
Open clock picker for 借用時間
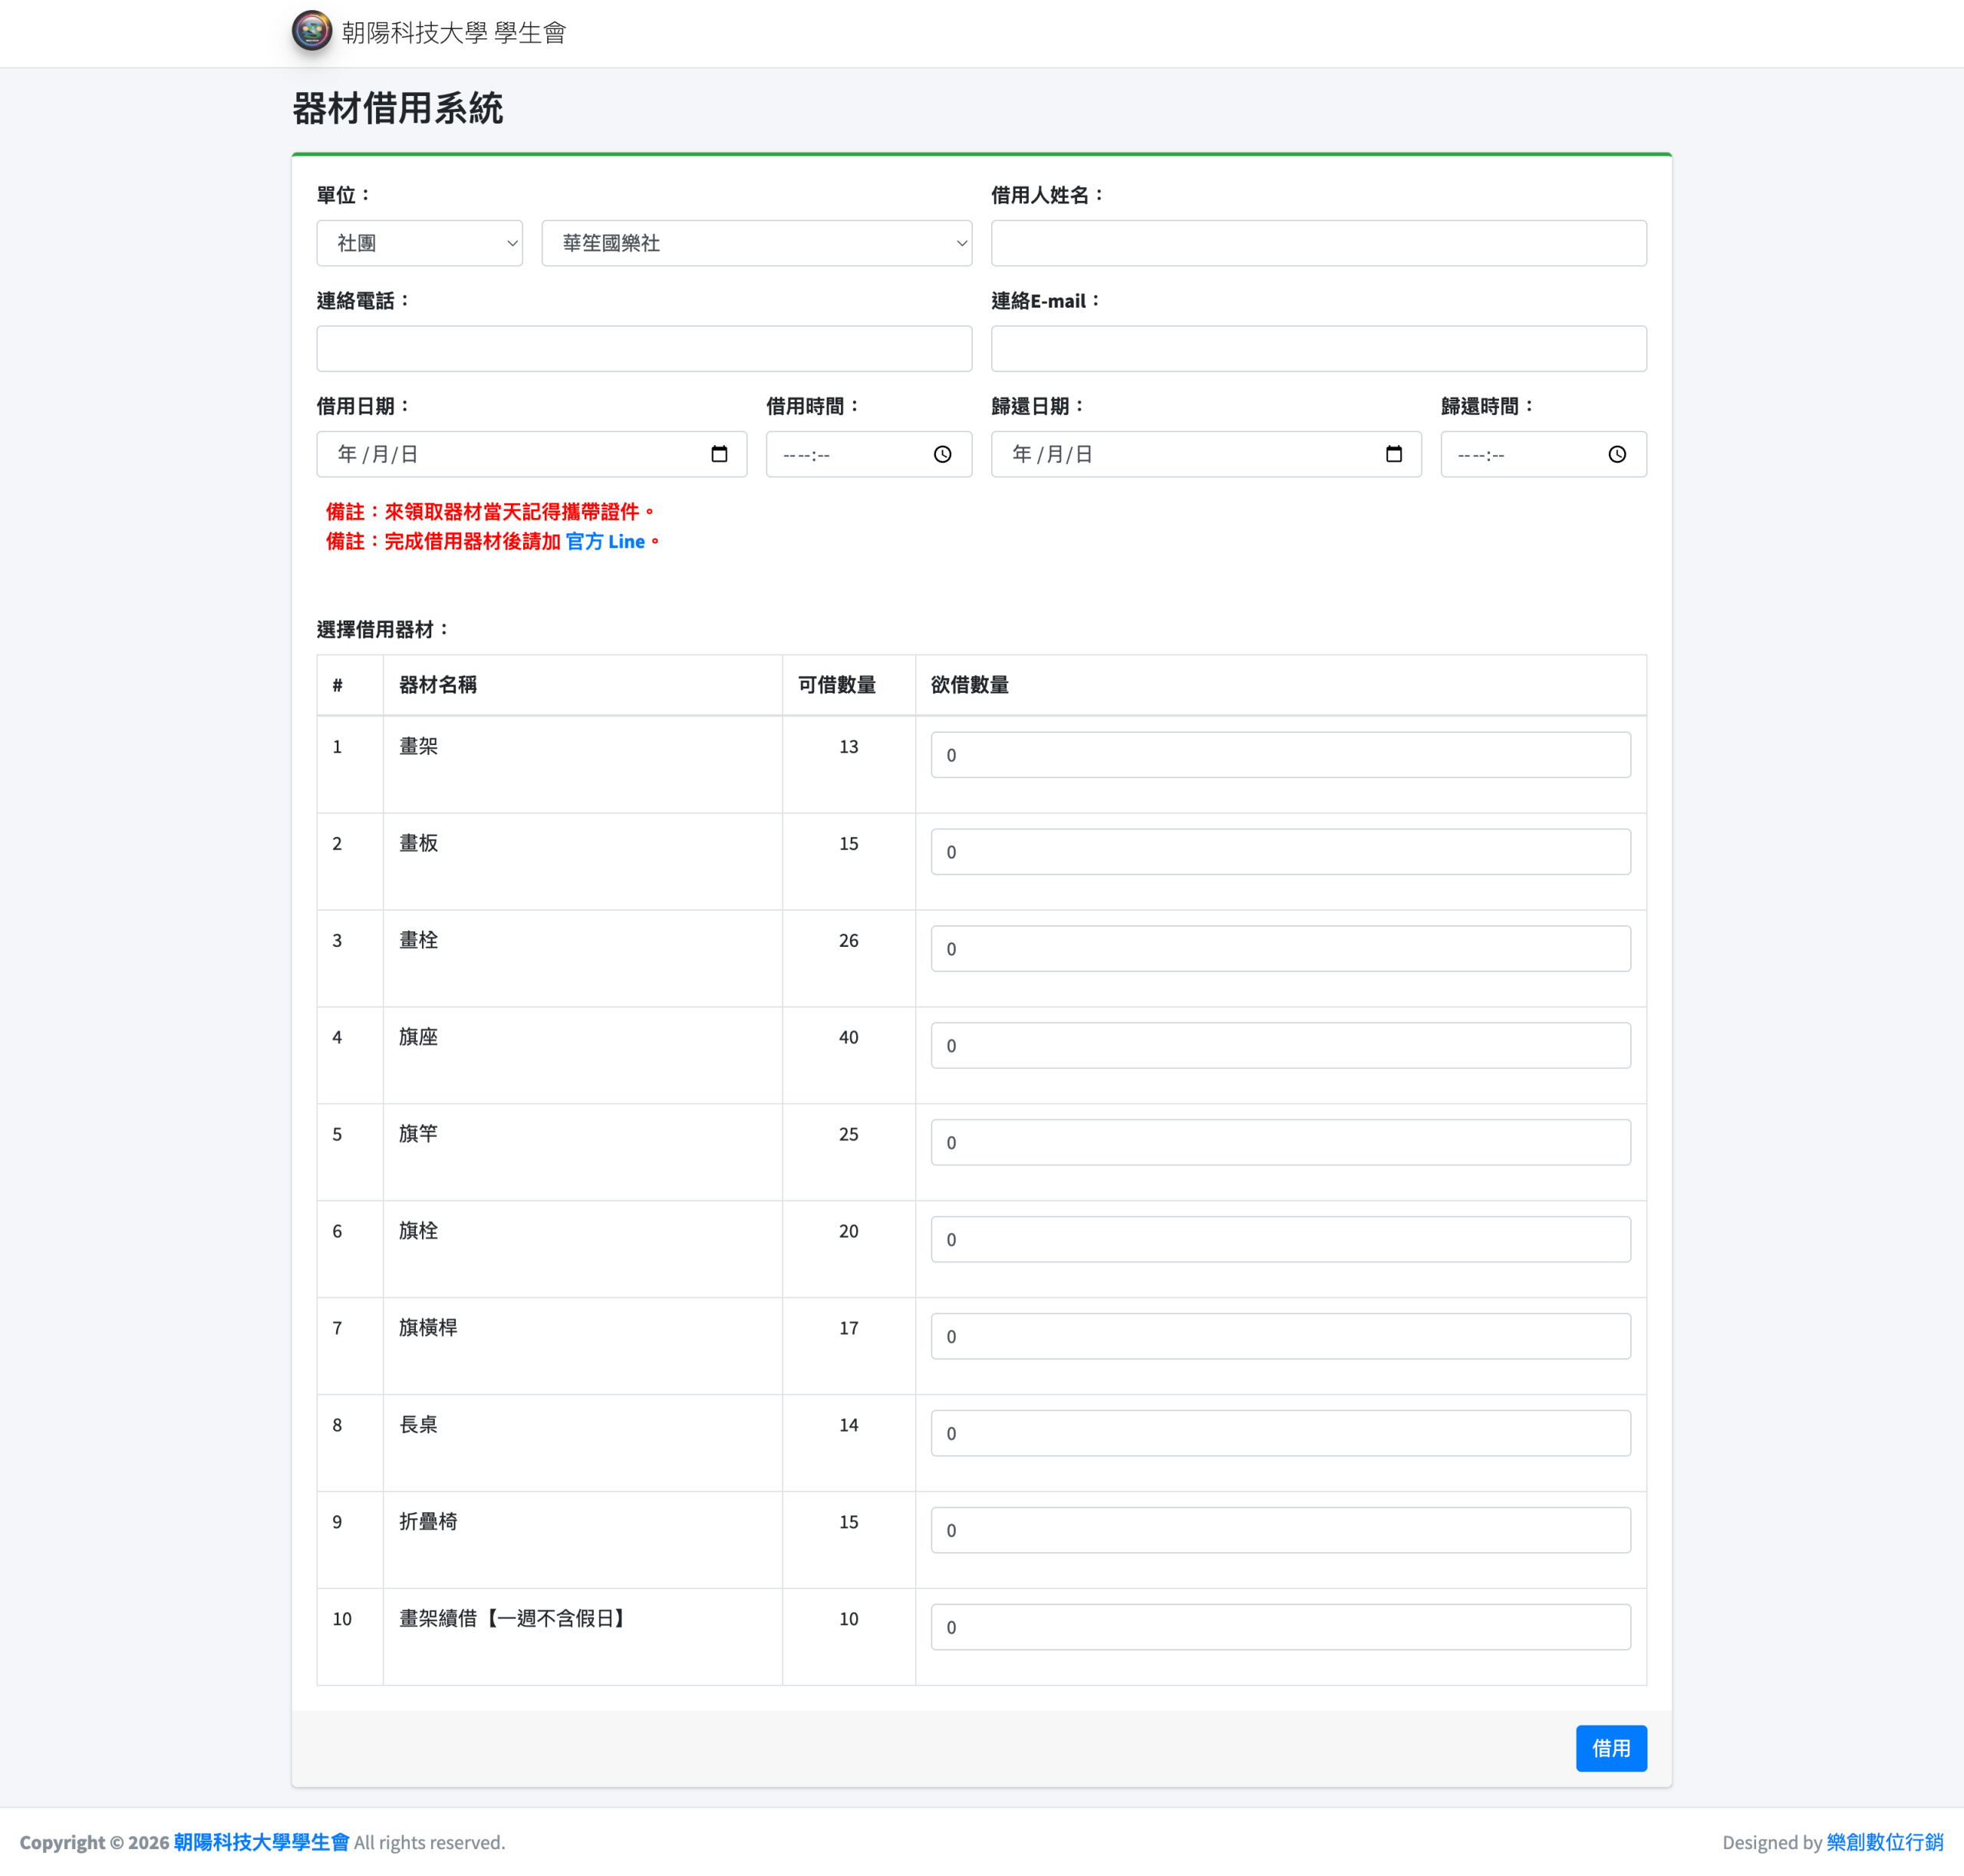point(942,454)
